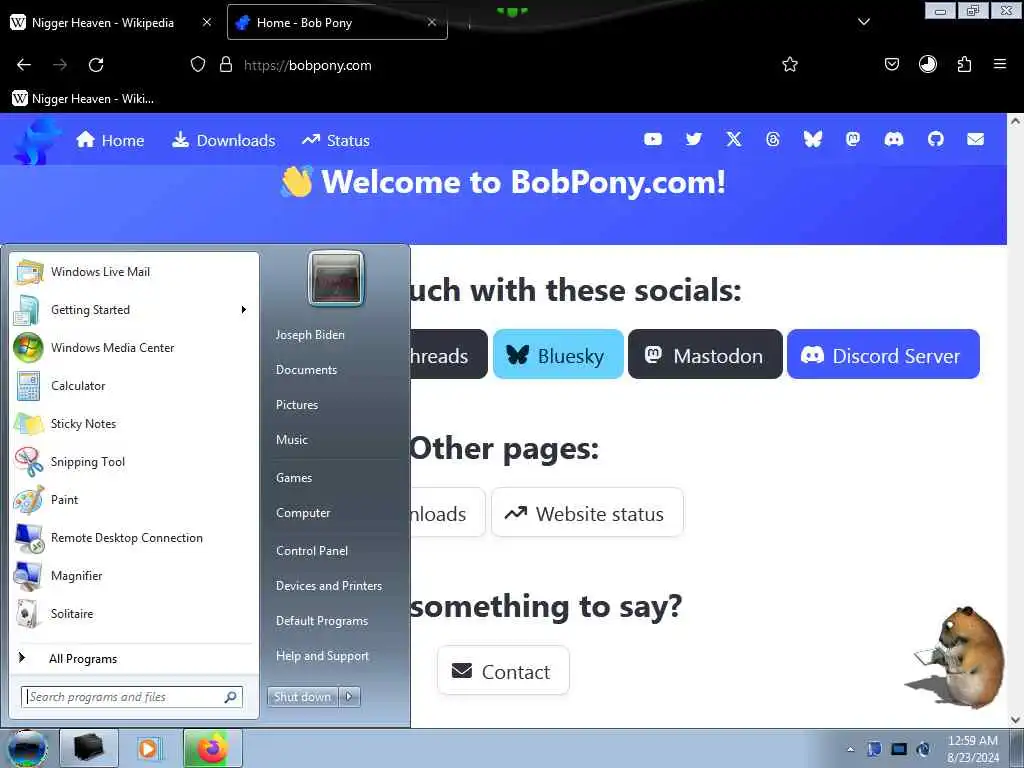This screenshot has width=1024, height=768.
Task: Open the taskbar clock showing 12:59 AM
Action: [x=972, y=748]
